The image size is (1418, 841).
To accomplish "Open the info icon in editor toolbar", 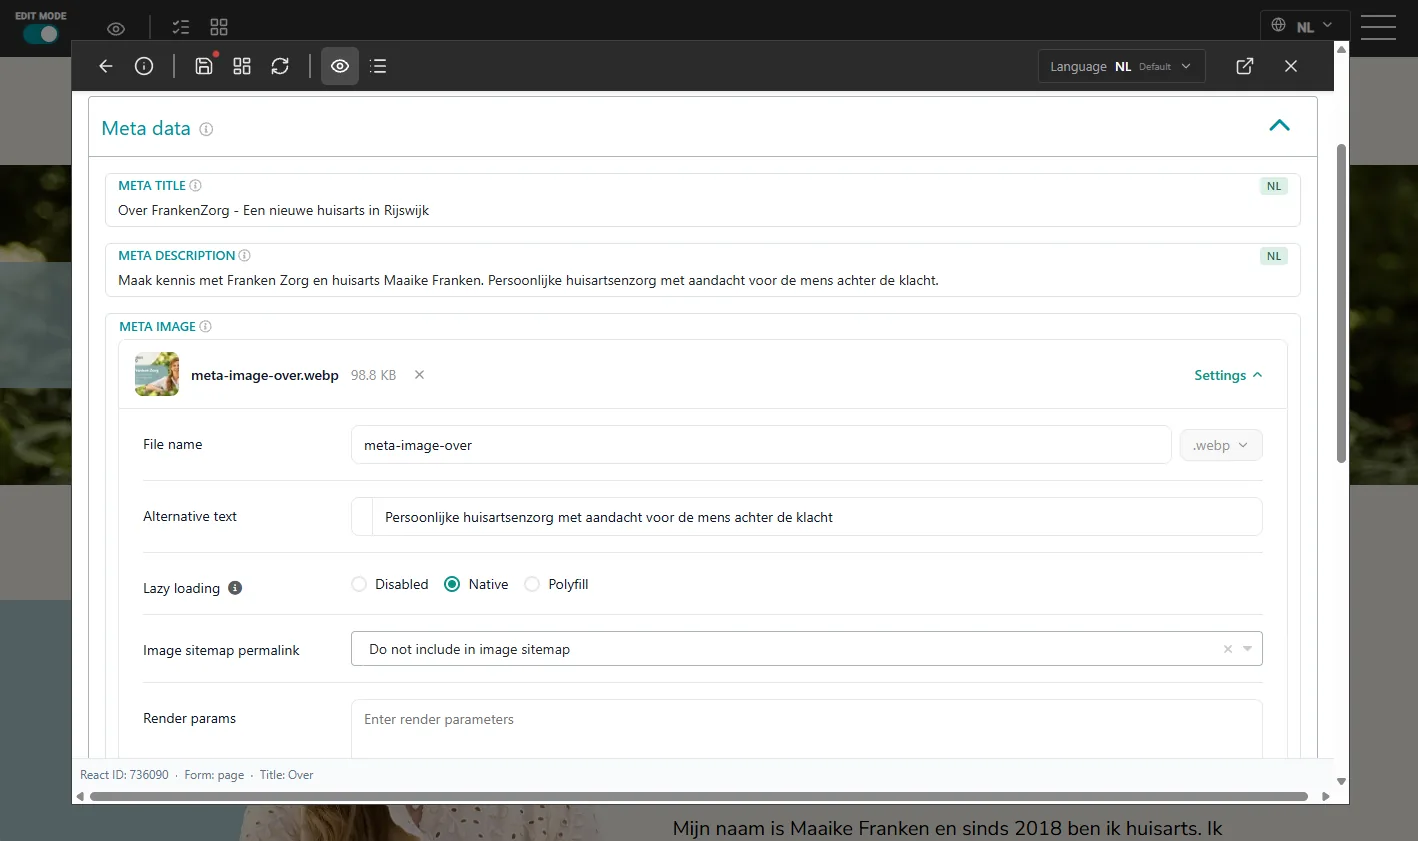I will coord(144,66).
